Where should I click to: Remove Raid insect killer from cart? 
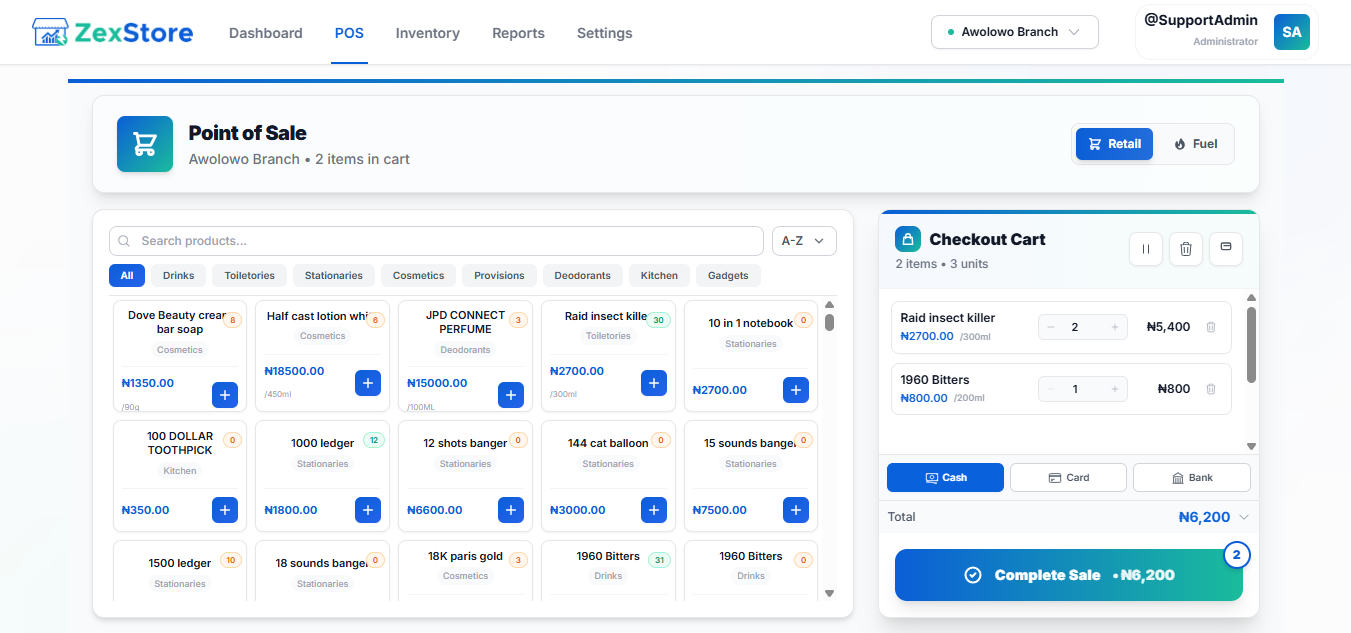pos(1211,327)
